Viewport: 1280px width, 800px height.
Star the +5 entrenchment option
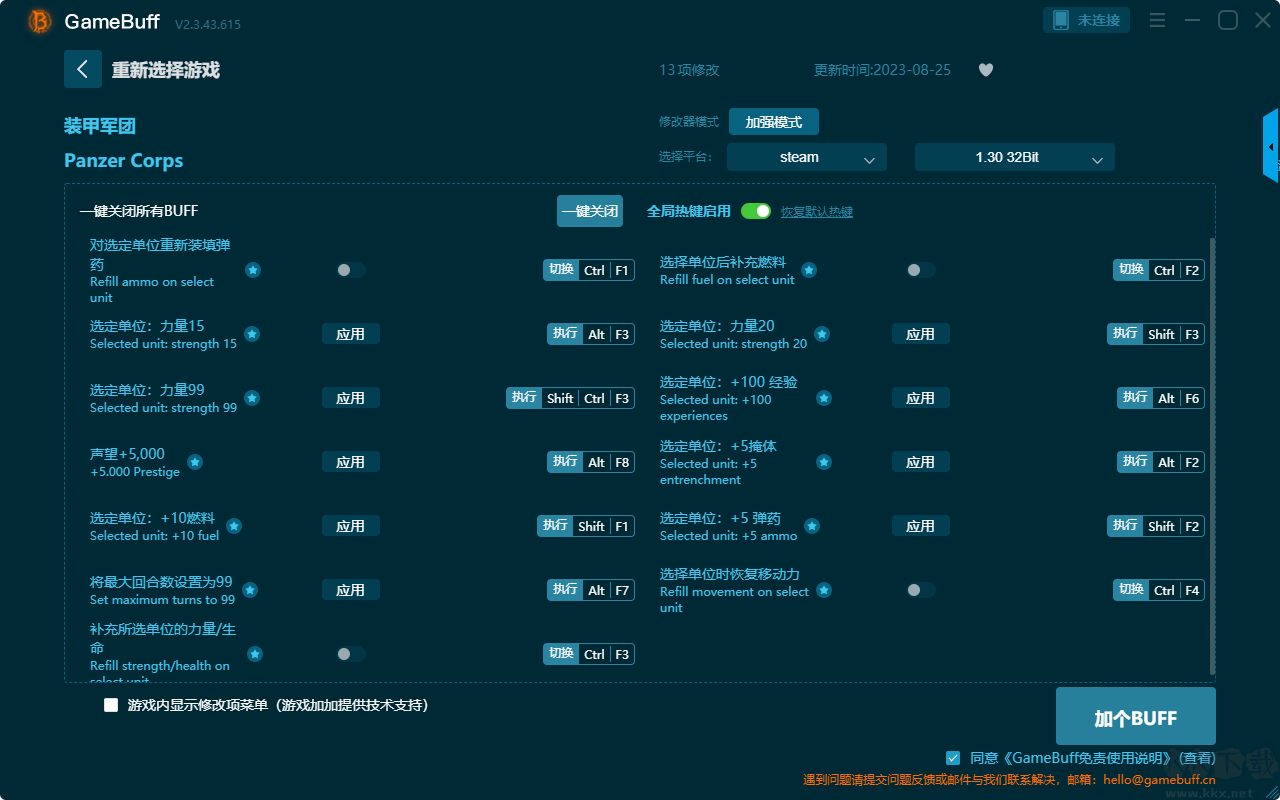(824, 462)
